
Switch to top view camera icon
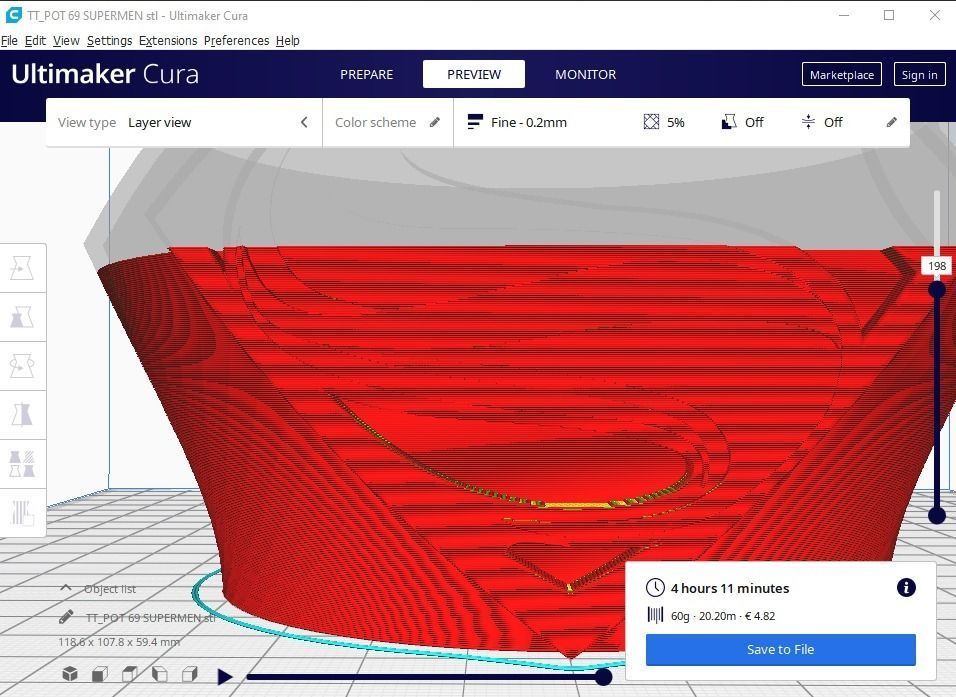coord(130,674)
